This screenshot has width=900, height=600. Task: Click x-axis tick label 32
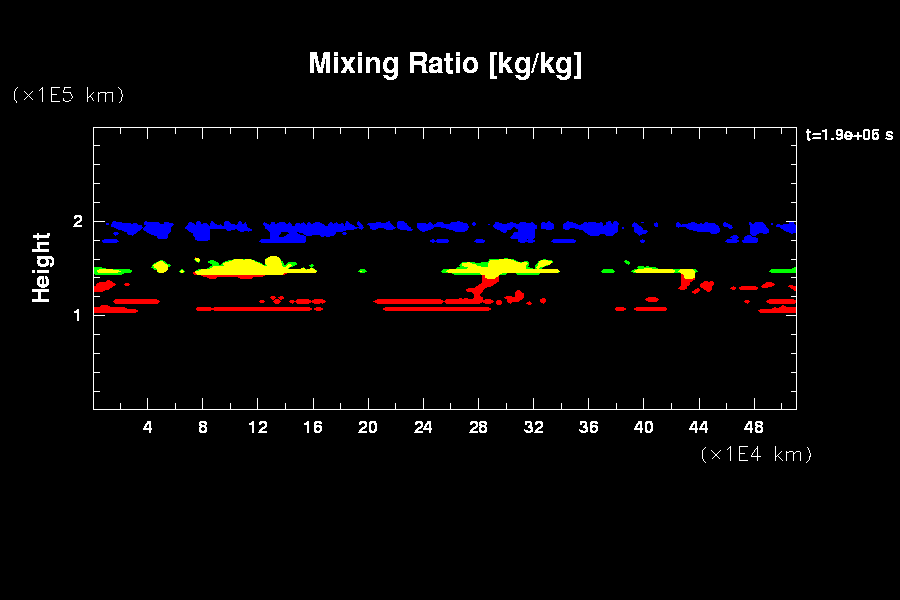533,428
